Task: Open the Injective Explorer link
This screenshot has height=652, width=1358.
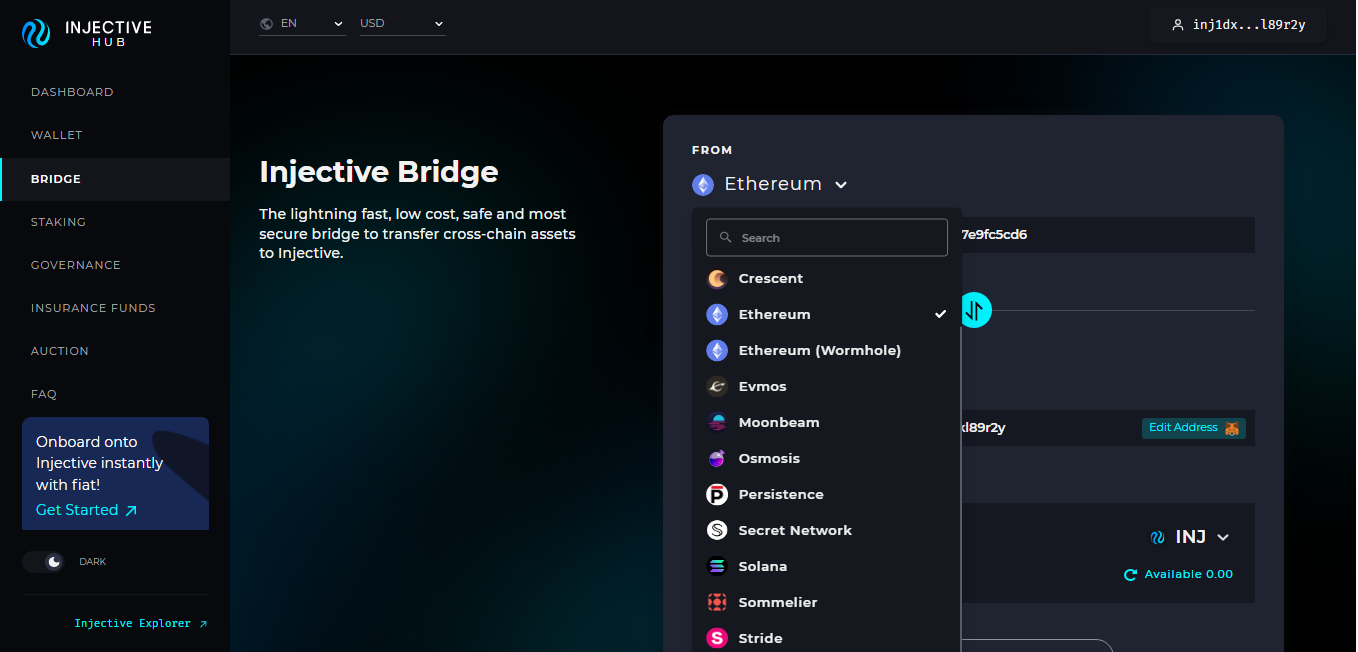Action: (141, 624)
